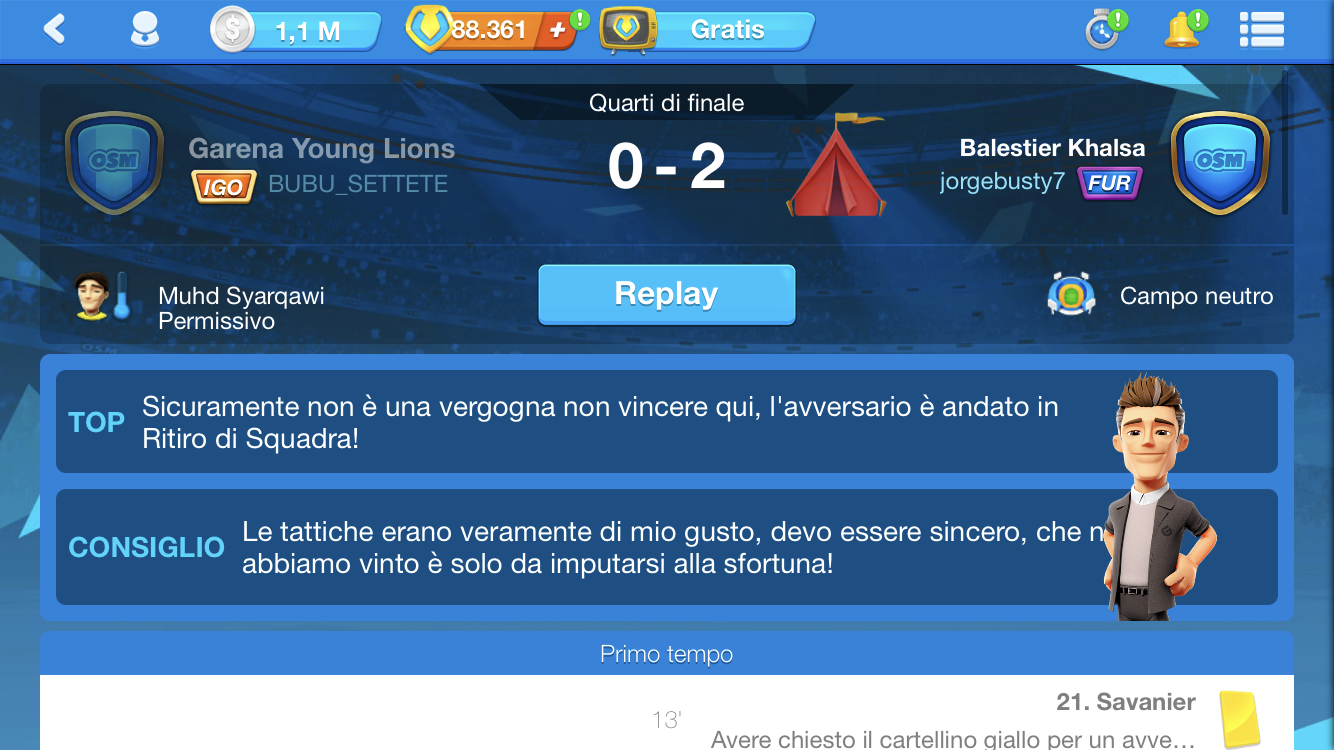The height and width of the screenshot is (750, 1334).
Task: Add boss coins with the plus button
Action: [x=558, y=31]
